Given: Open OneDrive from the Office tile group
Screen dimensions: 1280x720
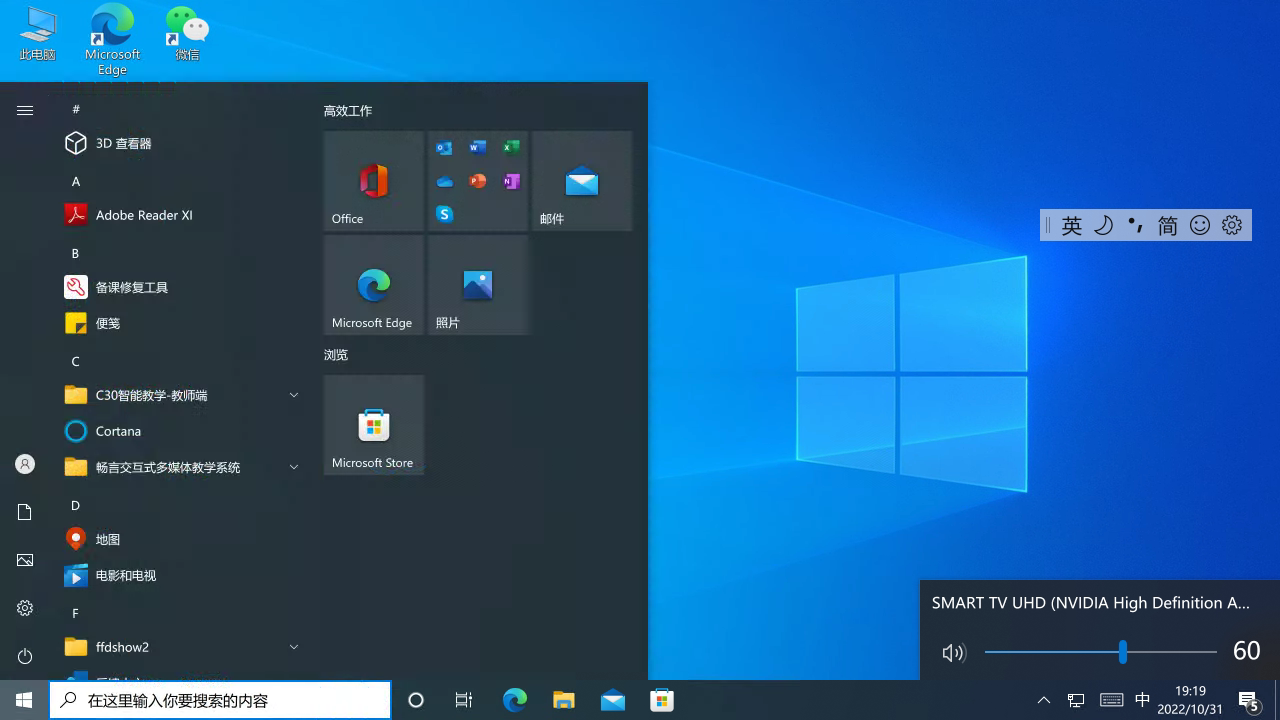Looking at the screenshot, I should tap(445, 181).
